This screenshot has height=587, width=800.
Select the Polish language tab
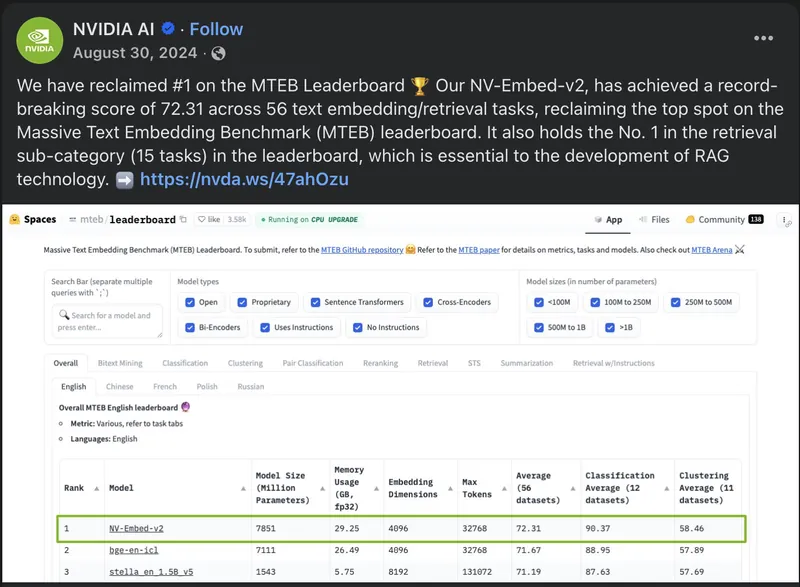(207, 387)
